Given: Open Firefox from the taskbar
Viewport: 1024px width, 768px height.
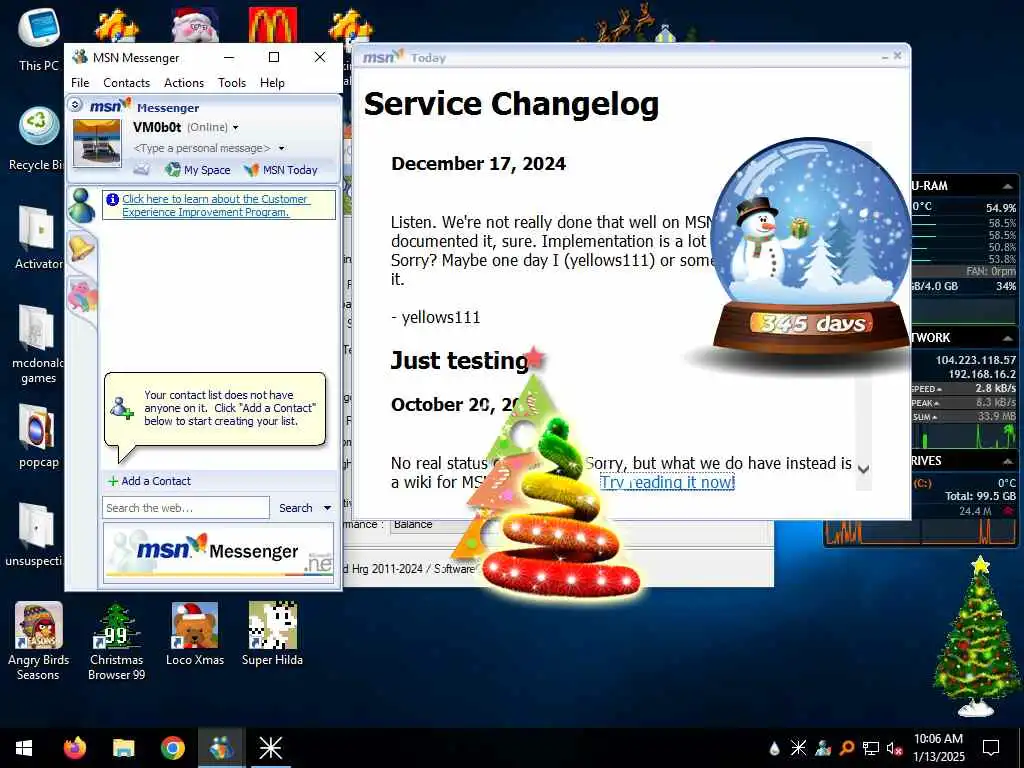Looking at the screenshot, I should tap(74, 748).
